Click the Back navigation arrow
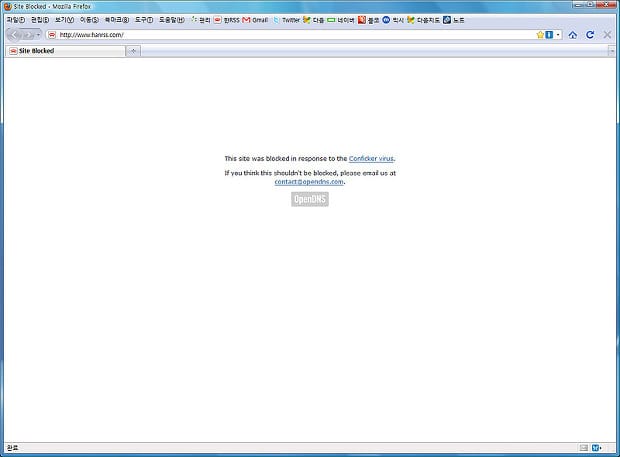The height and width of the screenshot is (457, 620). point(15,34)
